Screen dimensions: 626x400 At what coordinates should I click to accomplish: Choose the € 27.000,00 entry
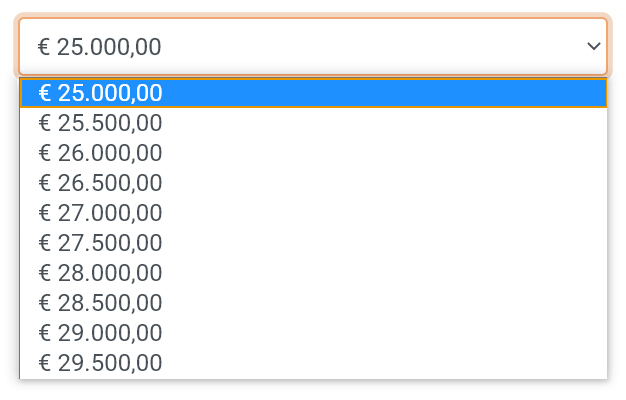(x=313, y=213)
